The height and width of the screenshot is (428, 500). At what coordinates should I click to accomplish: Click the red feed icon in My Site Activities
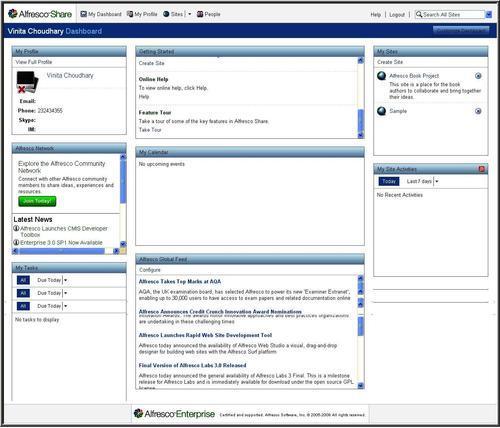point(482,169)
